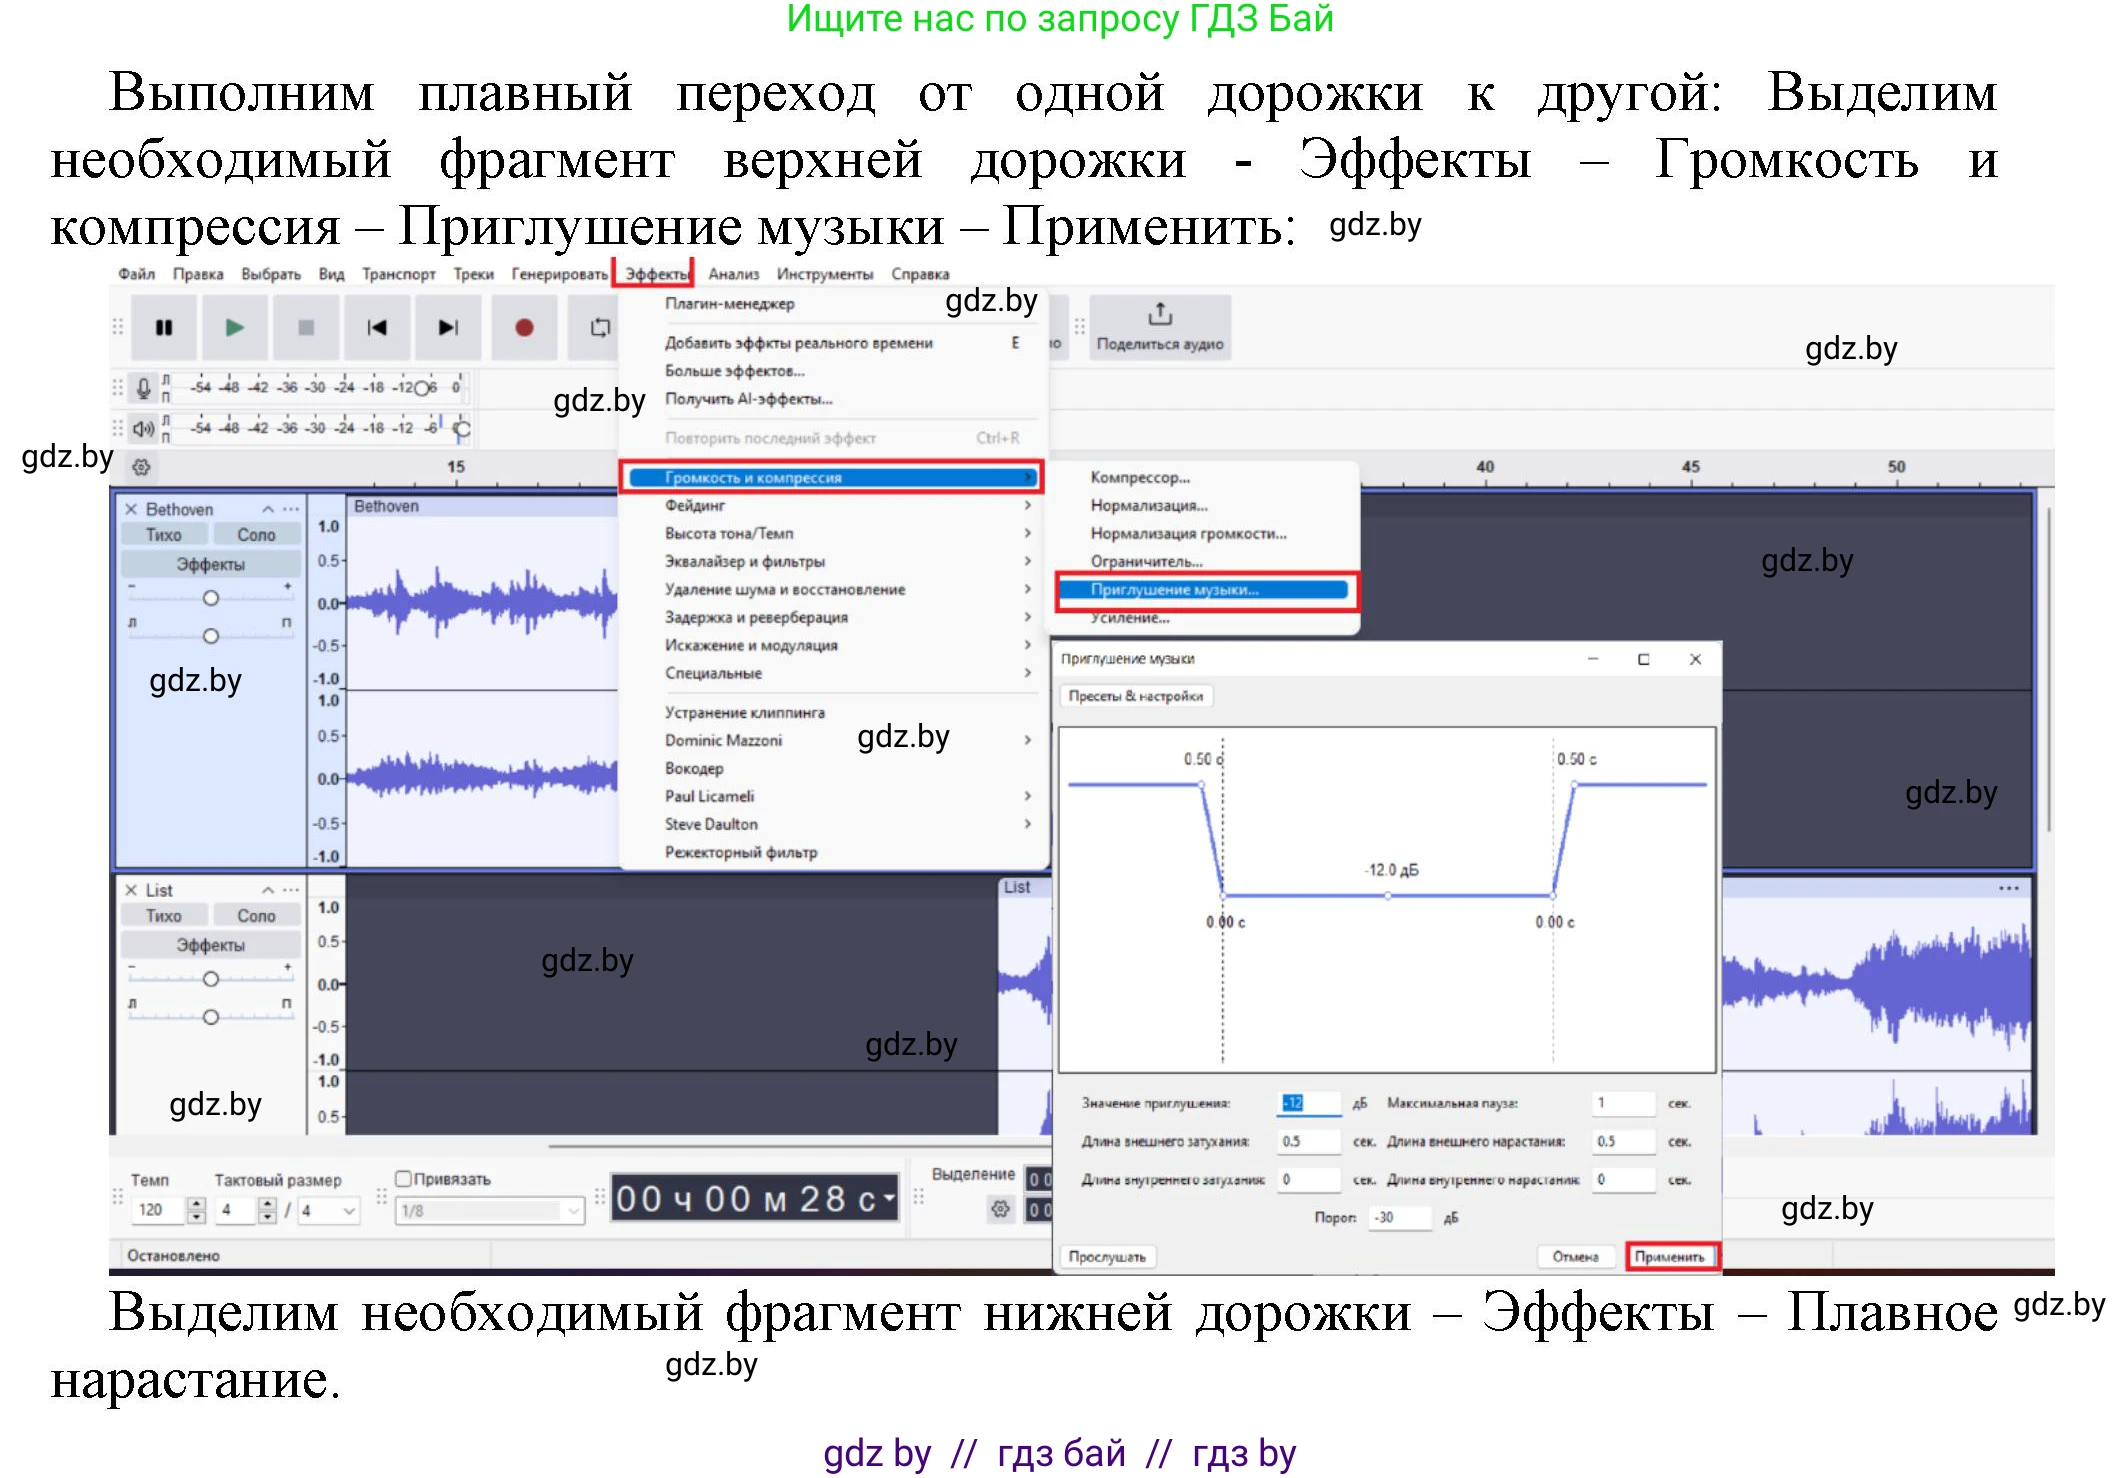Adjust the Bethoven track gain slider
Viewport: 2123px width, 1478px height.
click(211, 597)
